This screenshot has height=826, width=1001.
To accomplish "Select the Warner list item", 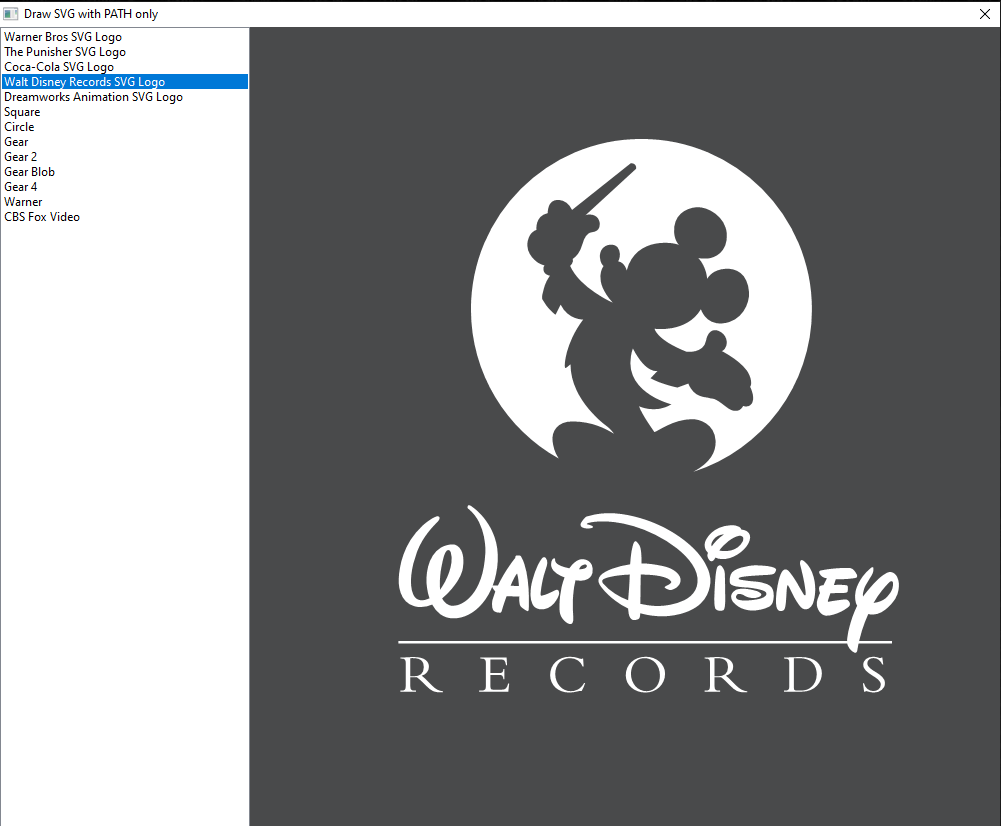I will [124, 202].
